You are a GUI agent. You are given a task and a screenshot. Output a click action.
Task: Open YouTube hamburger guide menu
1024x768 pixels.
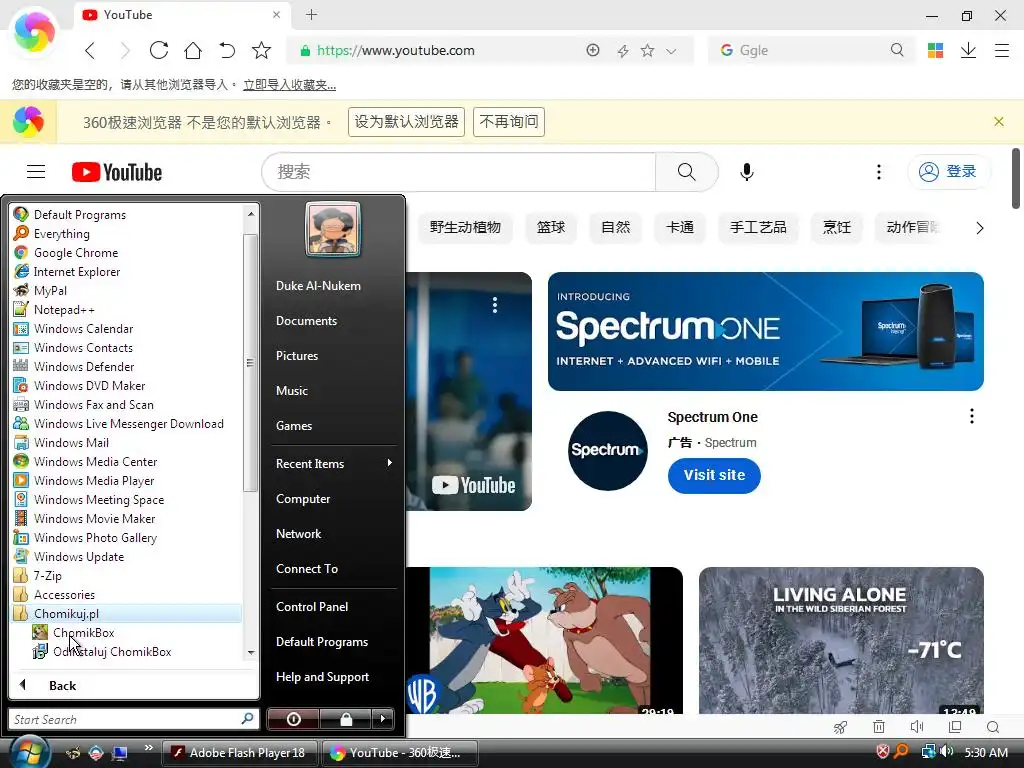36,172
